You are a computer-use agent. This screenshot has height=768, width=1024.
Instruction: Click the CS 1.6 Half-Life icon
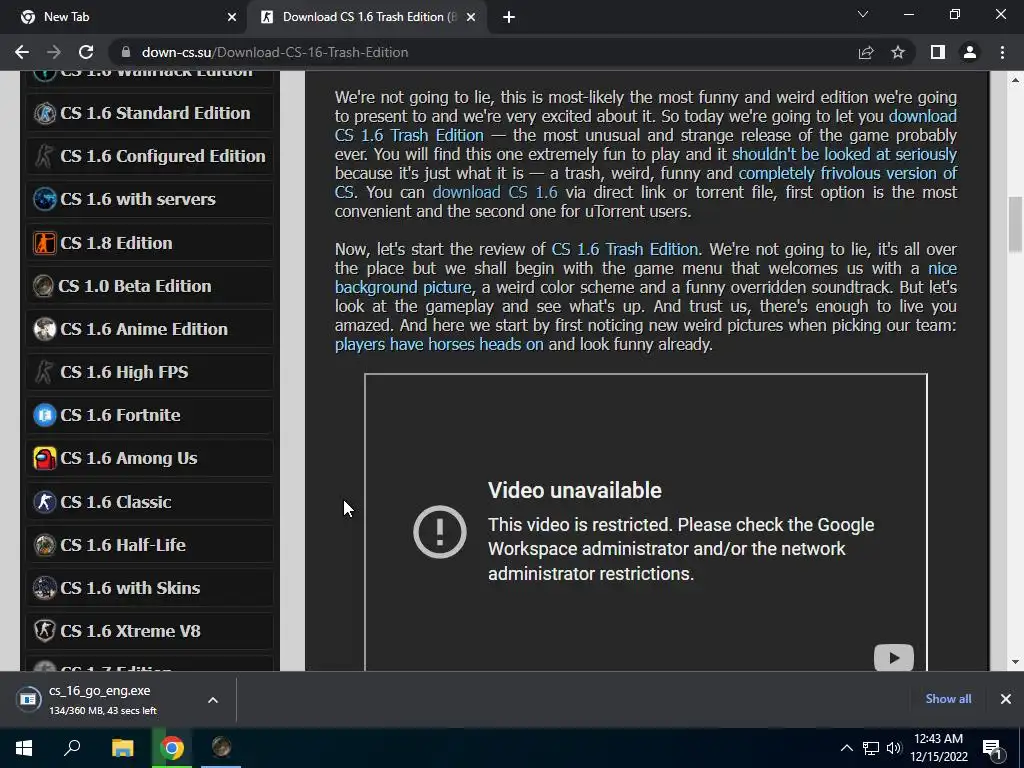(x=44, y=545)
